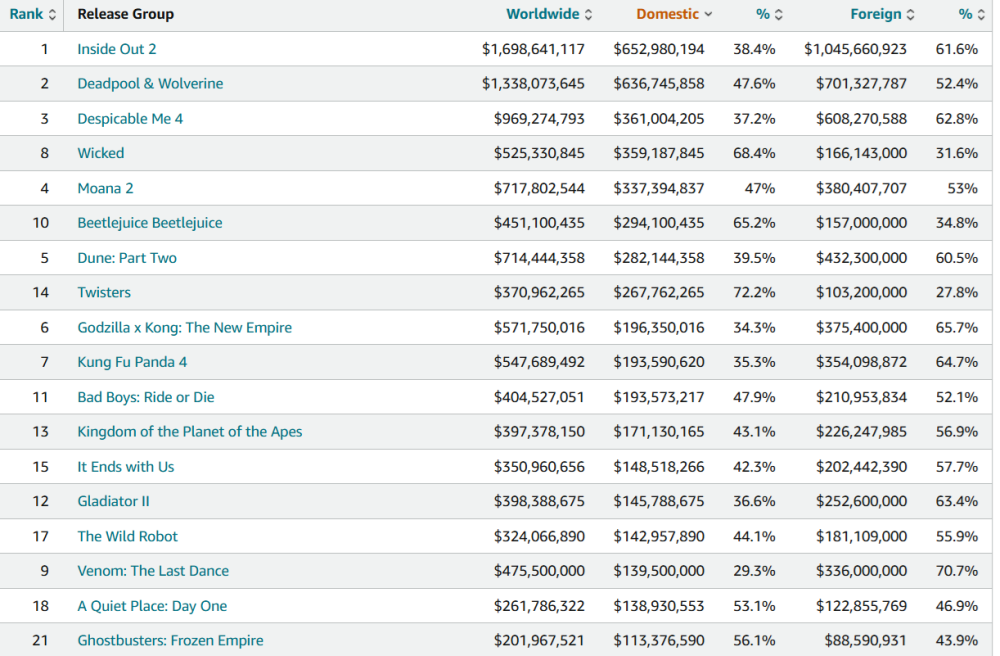The image size is (1000, 656).
Task: Sort by domestic percentage column
Action: point(770,14)
